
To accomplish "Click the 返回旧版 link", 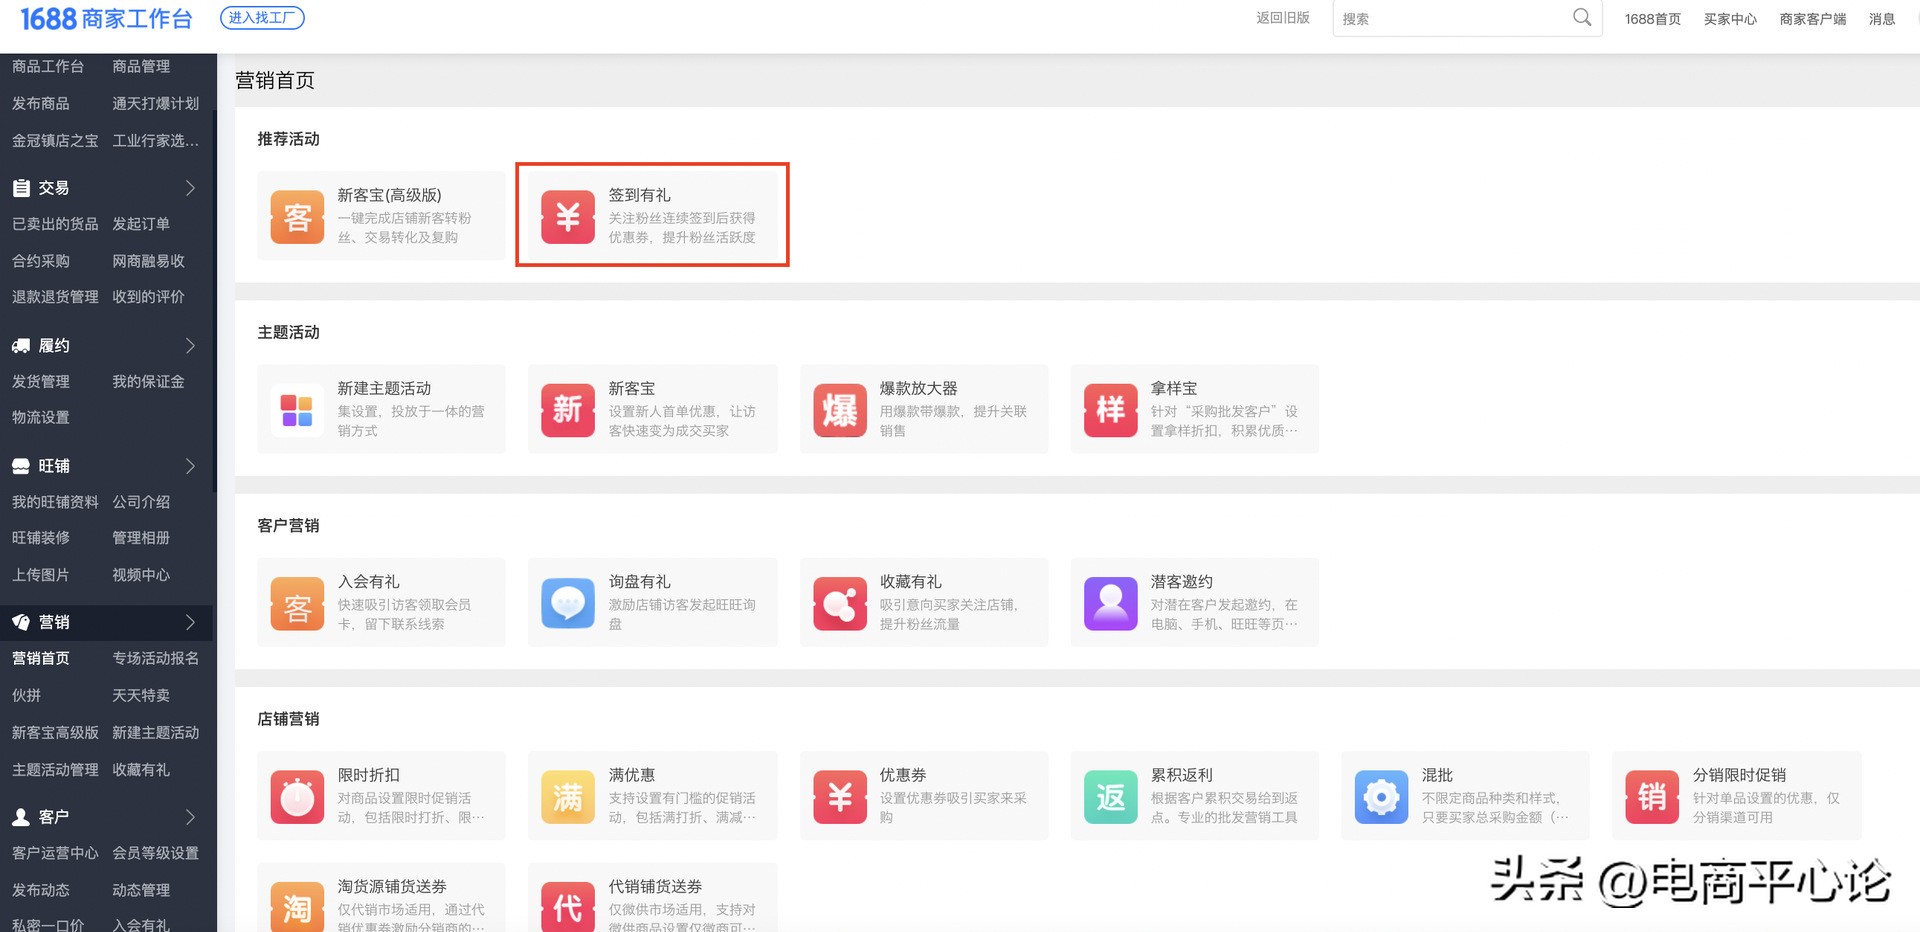I will pos(1283,17).
